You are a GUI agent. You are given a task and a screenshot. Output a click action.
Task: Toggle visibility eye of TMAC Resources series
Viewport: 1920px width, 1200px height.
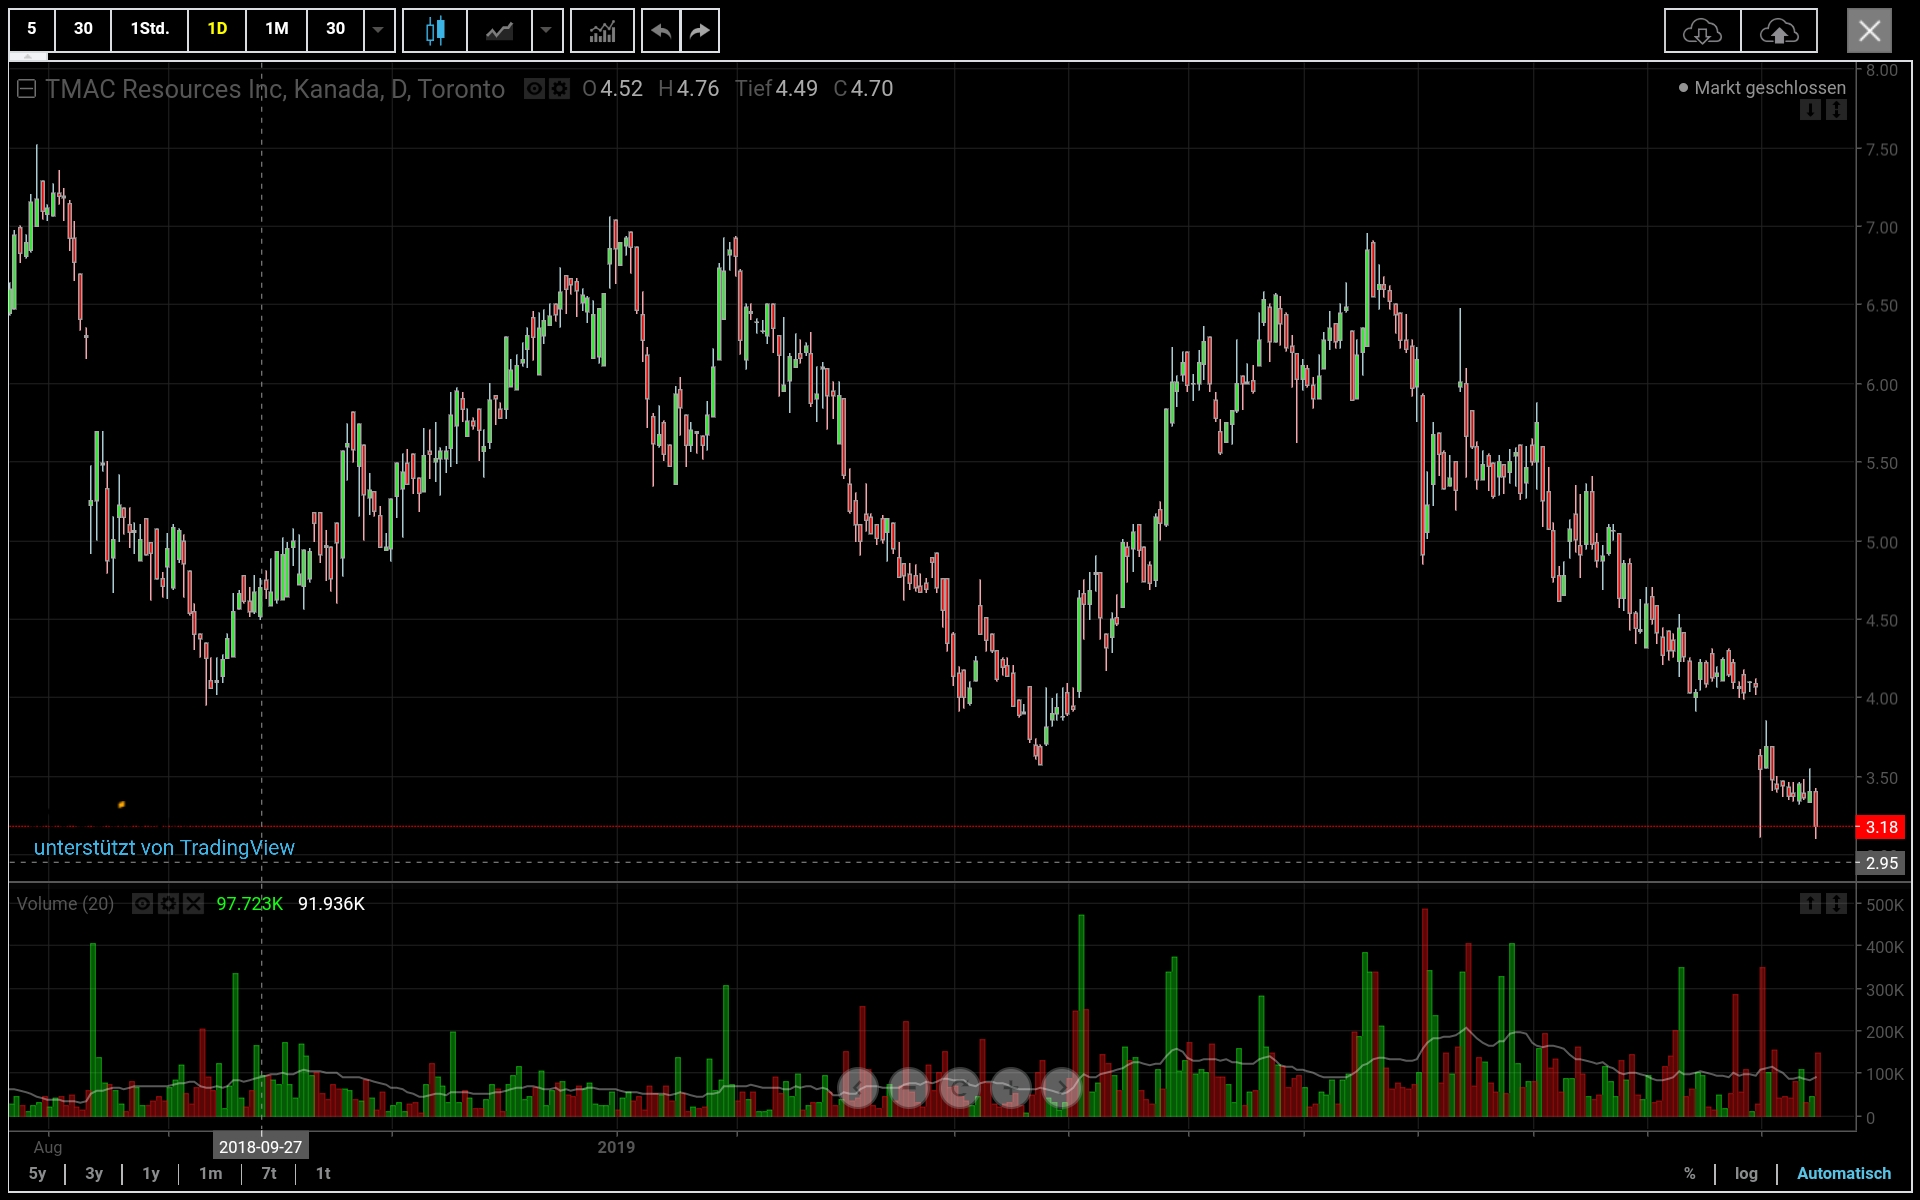pos(535,89)
